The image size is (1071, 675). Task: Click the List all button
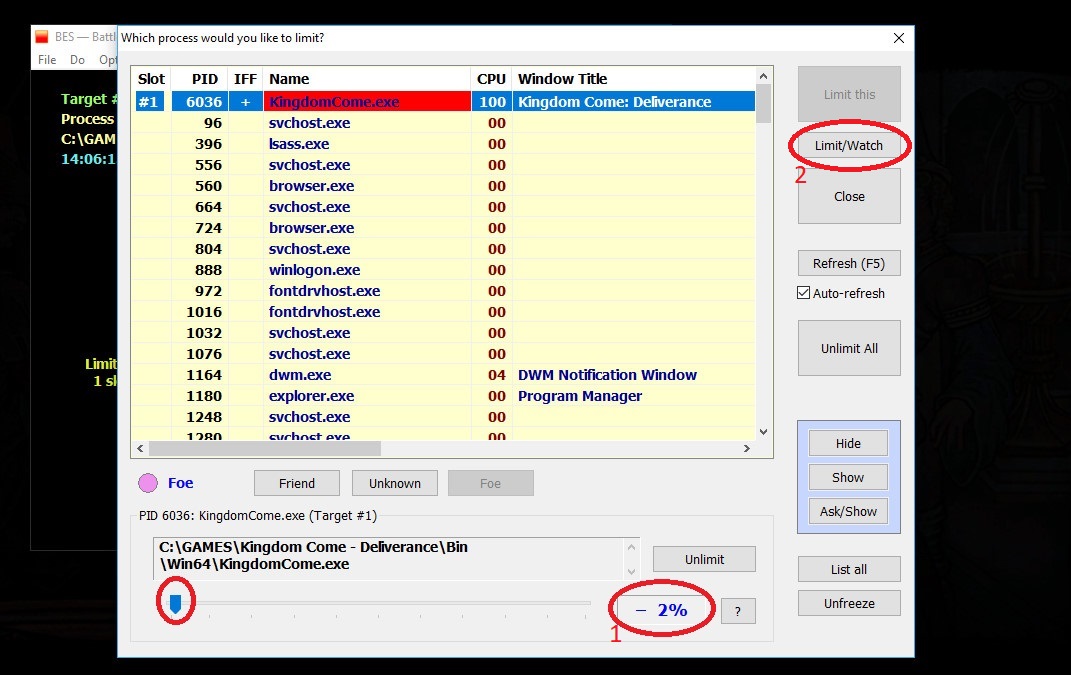[849, 569]
